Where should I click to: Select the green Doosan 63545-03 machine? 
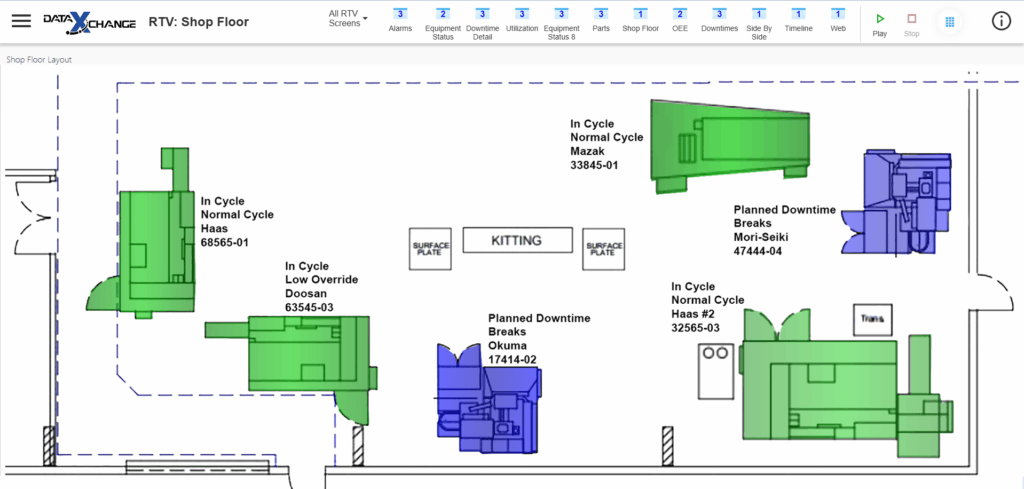click(300, 356)
